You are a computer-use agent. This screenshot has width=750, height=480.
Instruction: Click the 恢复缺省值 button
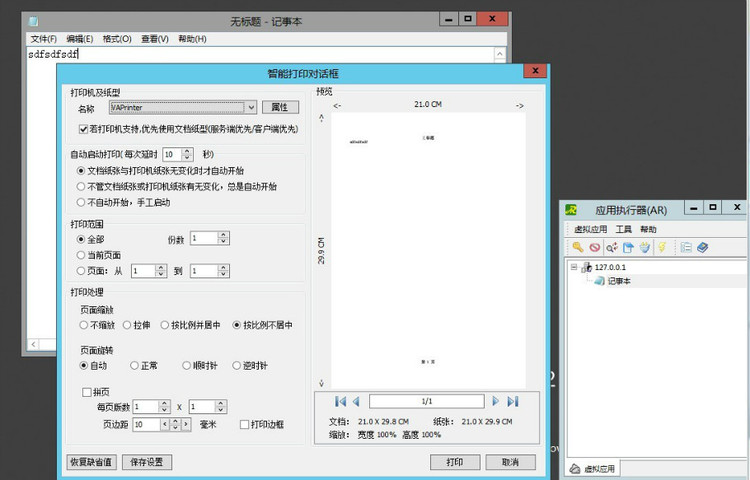(91, 462)
